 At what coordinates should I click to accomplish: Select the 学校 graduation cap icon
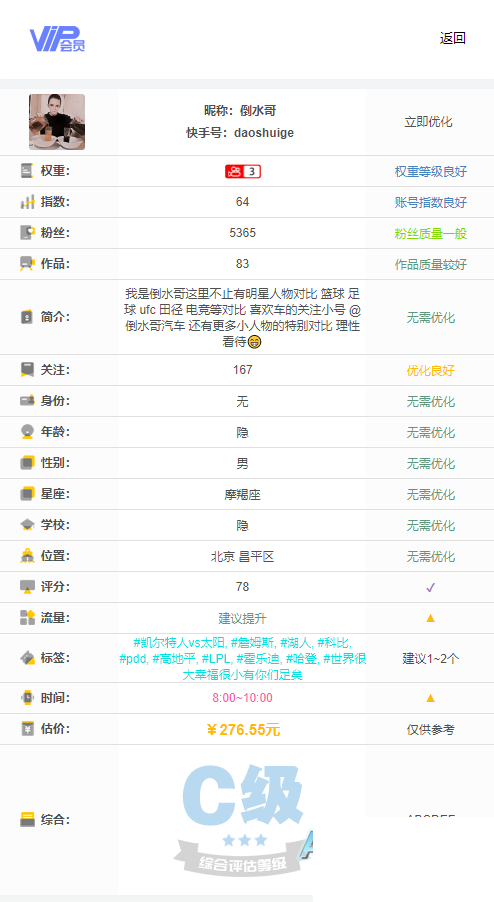click(x=27, y=525)
